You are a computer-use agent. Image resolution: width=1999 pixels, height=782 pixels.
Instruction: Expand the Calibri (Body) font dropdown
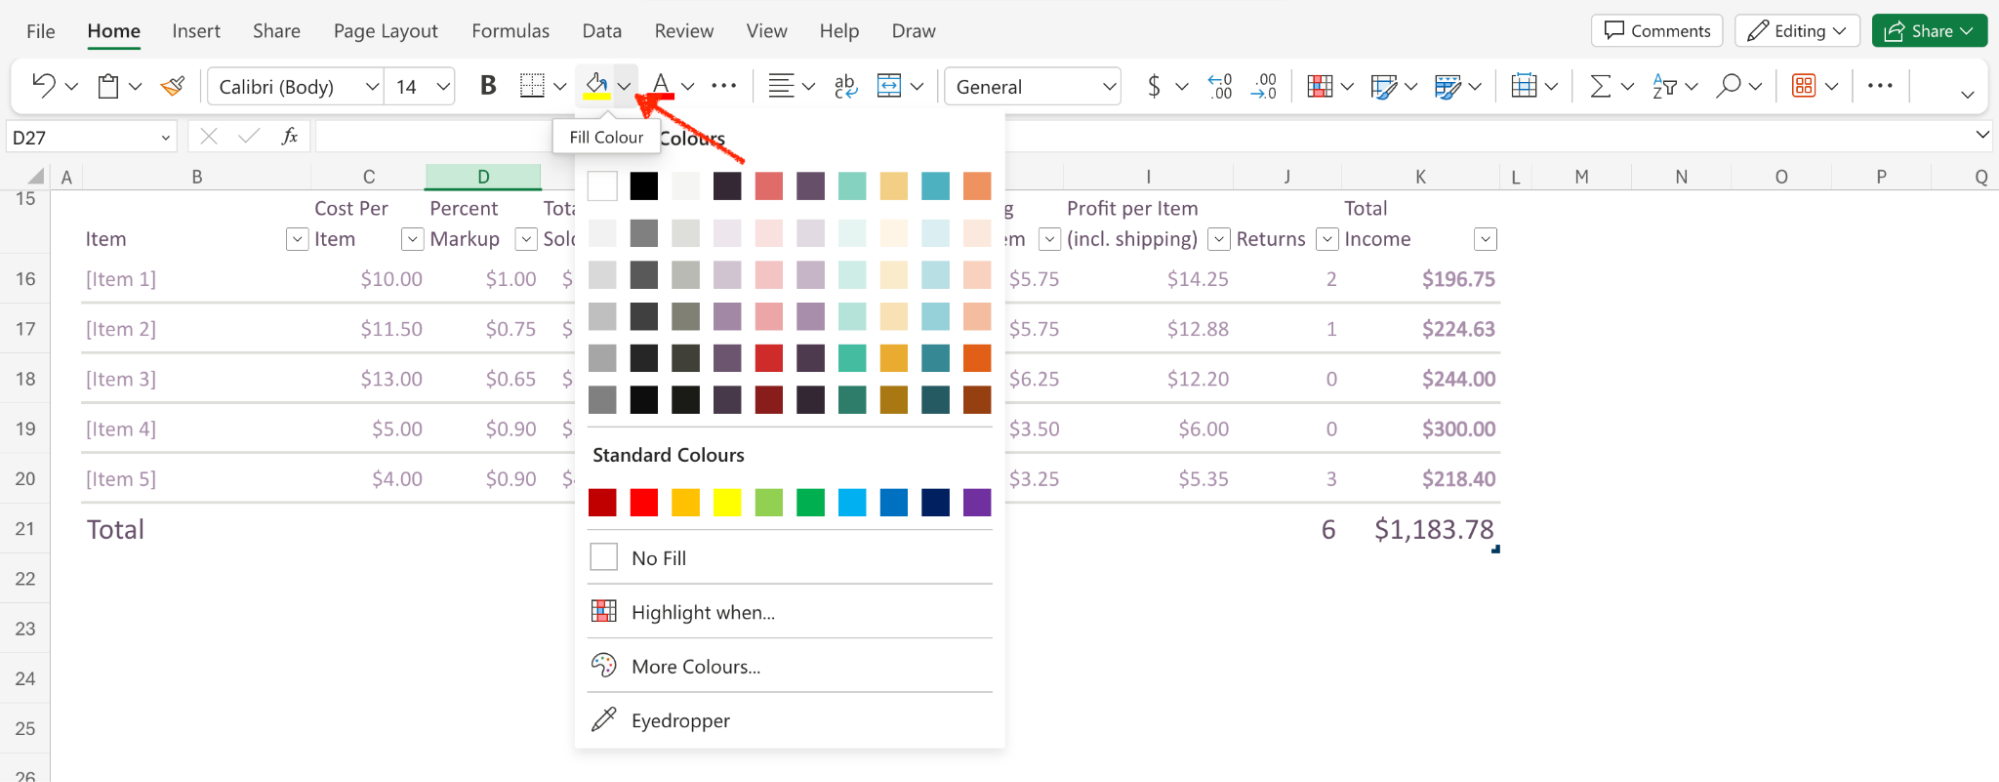tap(372, 87)
